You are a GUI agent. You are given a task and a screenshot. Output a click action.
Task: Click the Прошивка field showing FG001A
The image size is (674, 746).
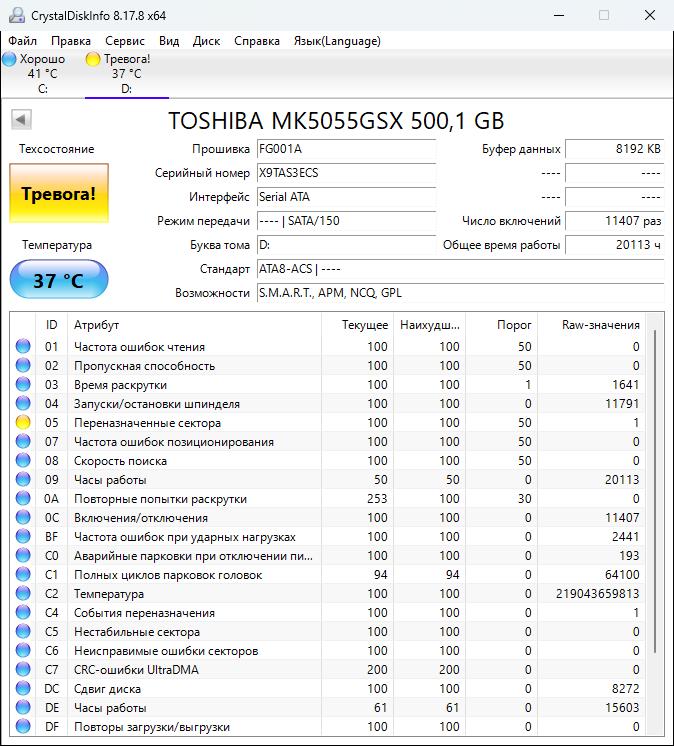point(346,149)
